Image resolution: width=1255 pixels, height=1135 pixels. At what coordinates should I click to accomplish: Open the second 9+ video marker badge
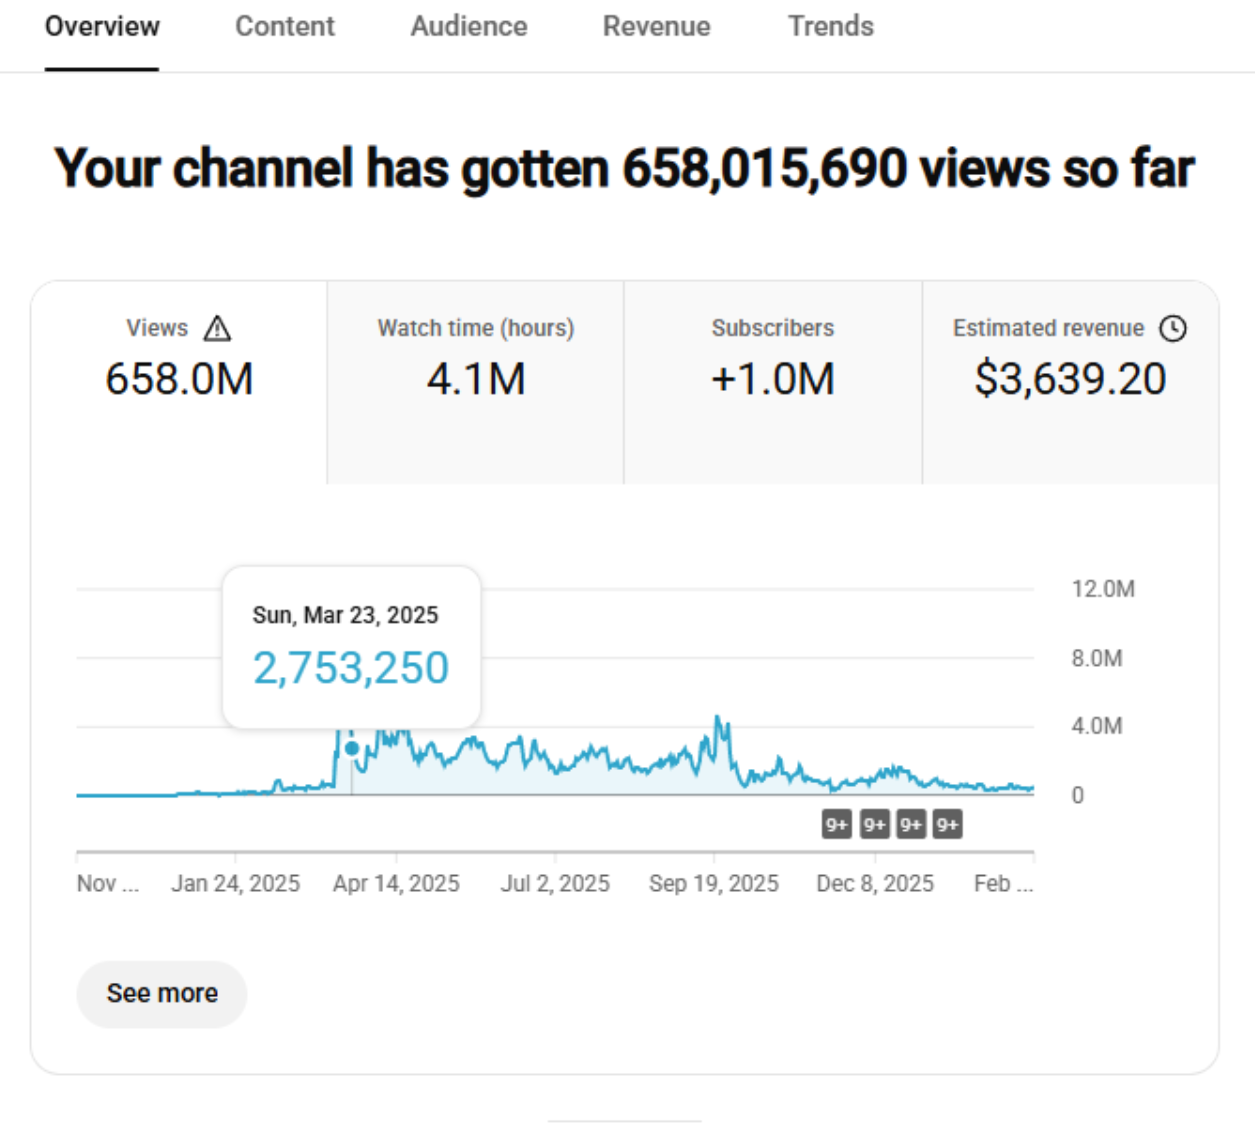[874, 825]
